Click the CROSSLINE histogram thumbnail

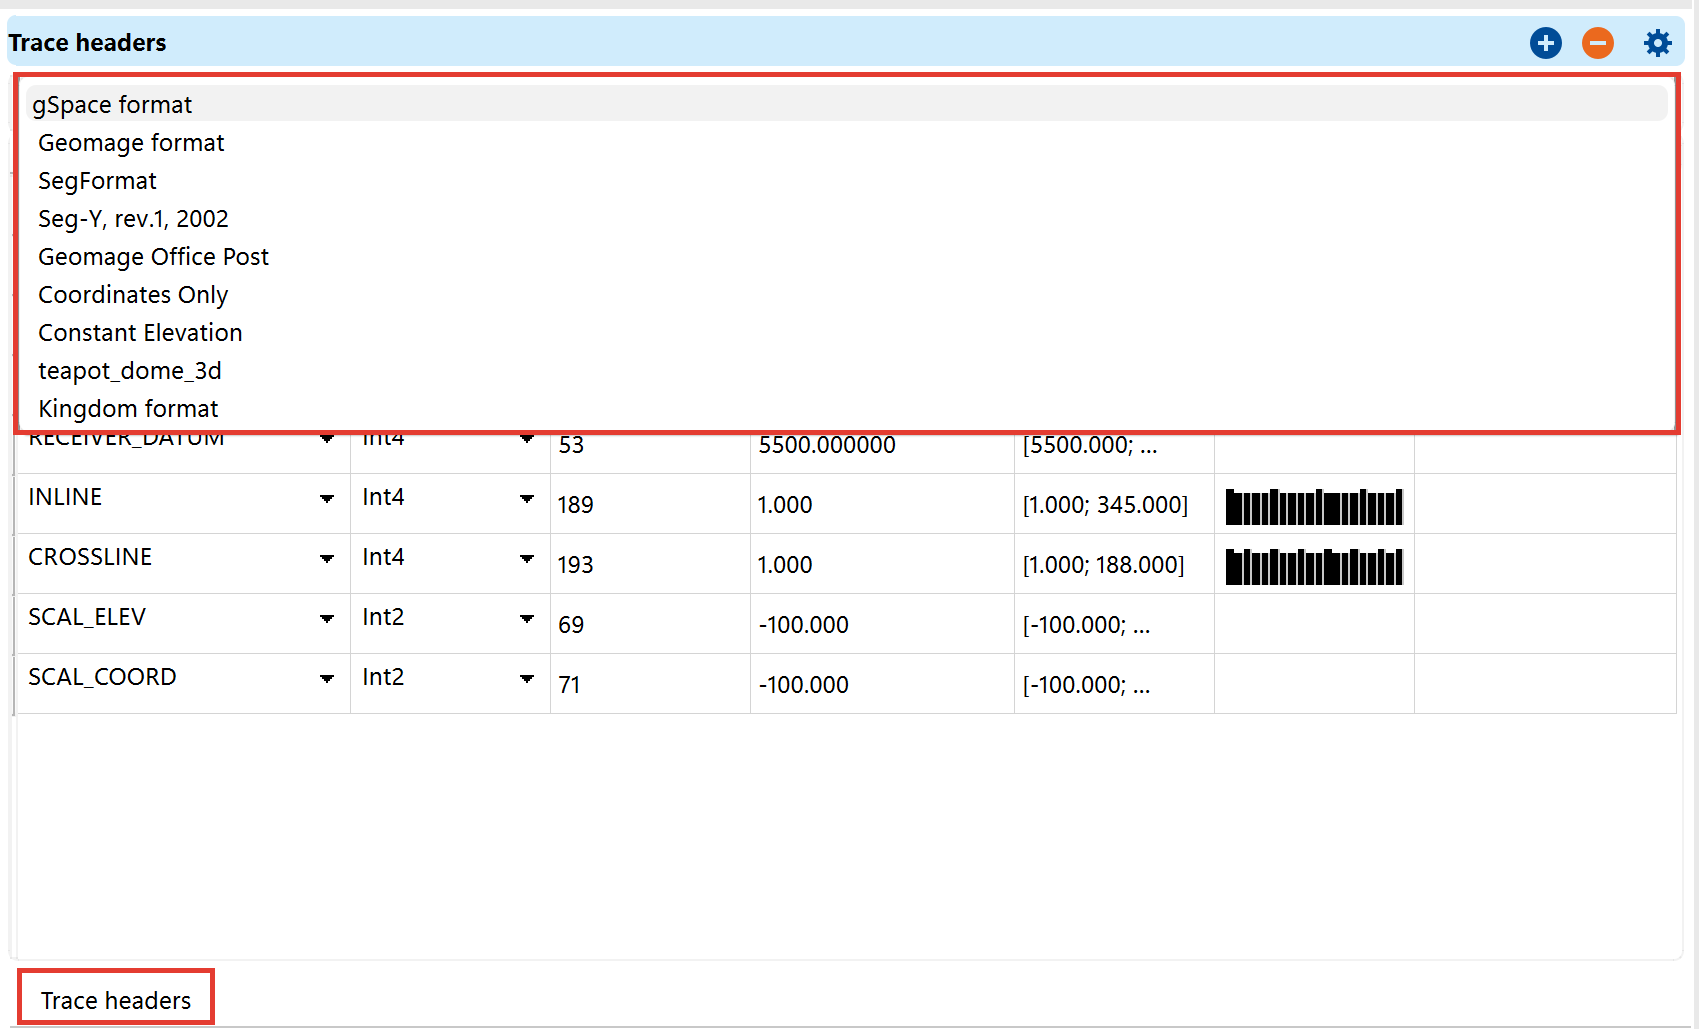[x=1313, y=565]
